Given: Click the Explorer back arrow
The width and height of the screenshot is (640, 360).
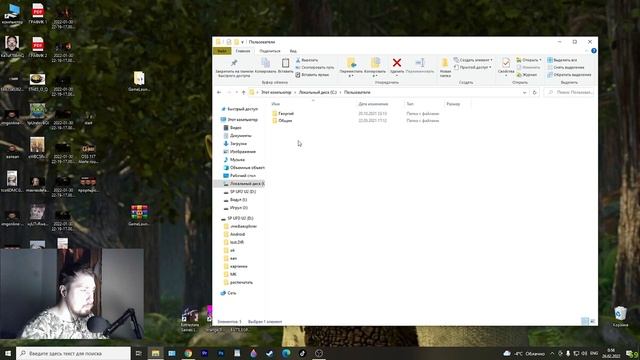Looking at the screenshot, I should tap(219, 92).
